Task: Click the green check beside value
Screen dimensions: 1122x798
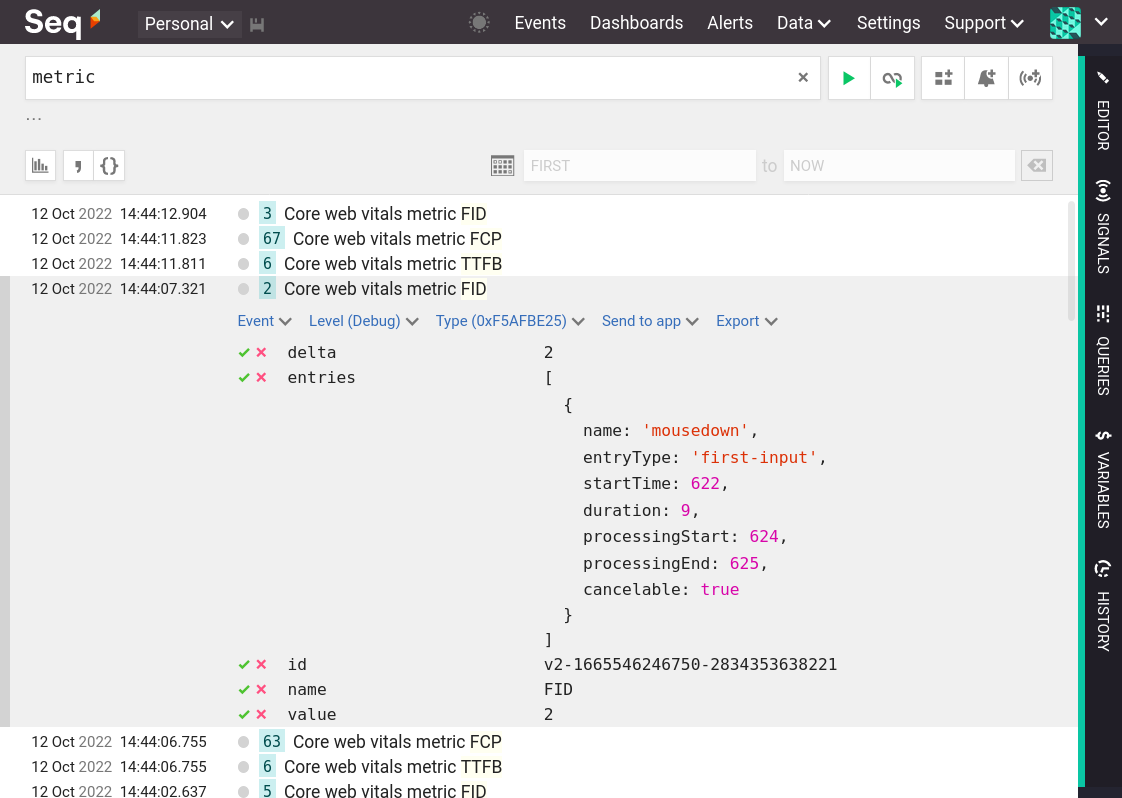Action: click(244, 715)
